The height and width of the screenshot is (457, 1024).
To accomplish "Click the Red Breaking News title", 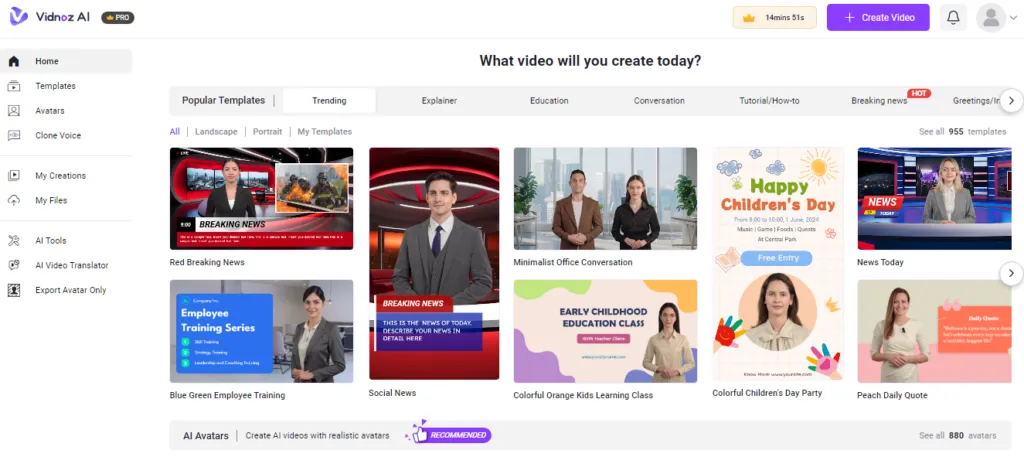I will [207, 262].
